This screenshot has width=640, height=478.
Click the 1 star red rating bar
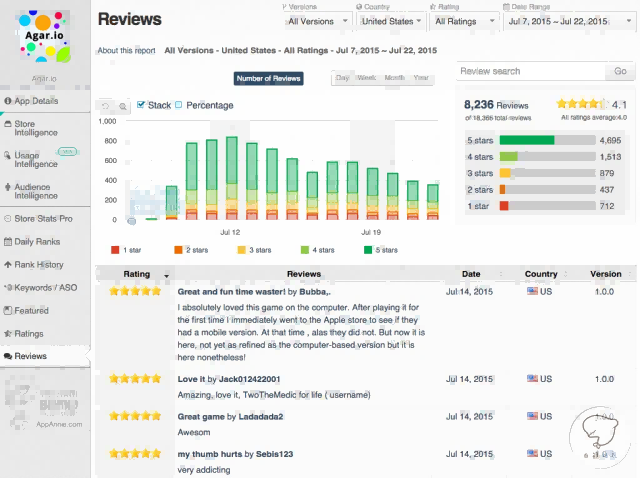pos(504,206)
